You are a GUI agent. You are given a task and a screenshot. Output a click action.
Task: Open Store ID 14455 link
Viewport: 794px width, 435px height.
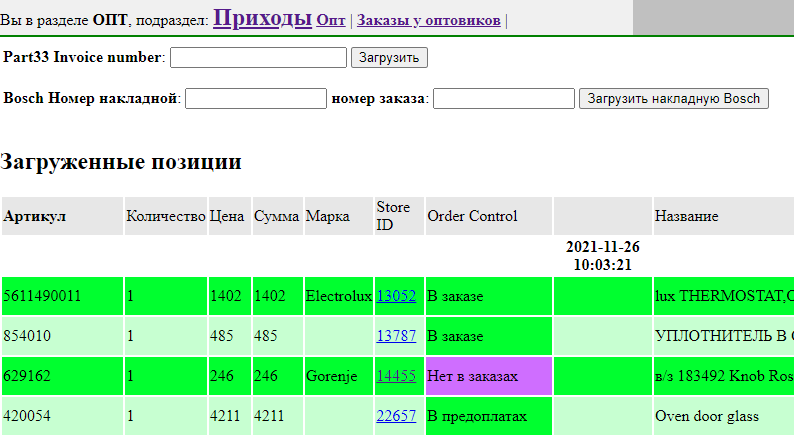tap(396, 376)
